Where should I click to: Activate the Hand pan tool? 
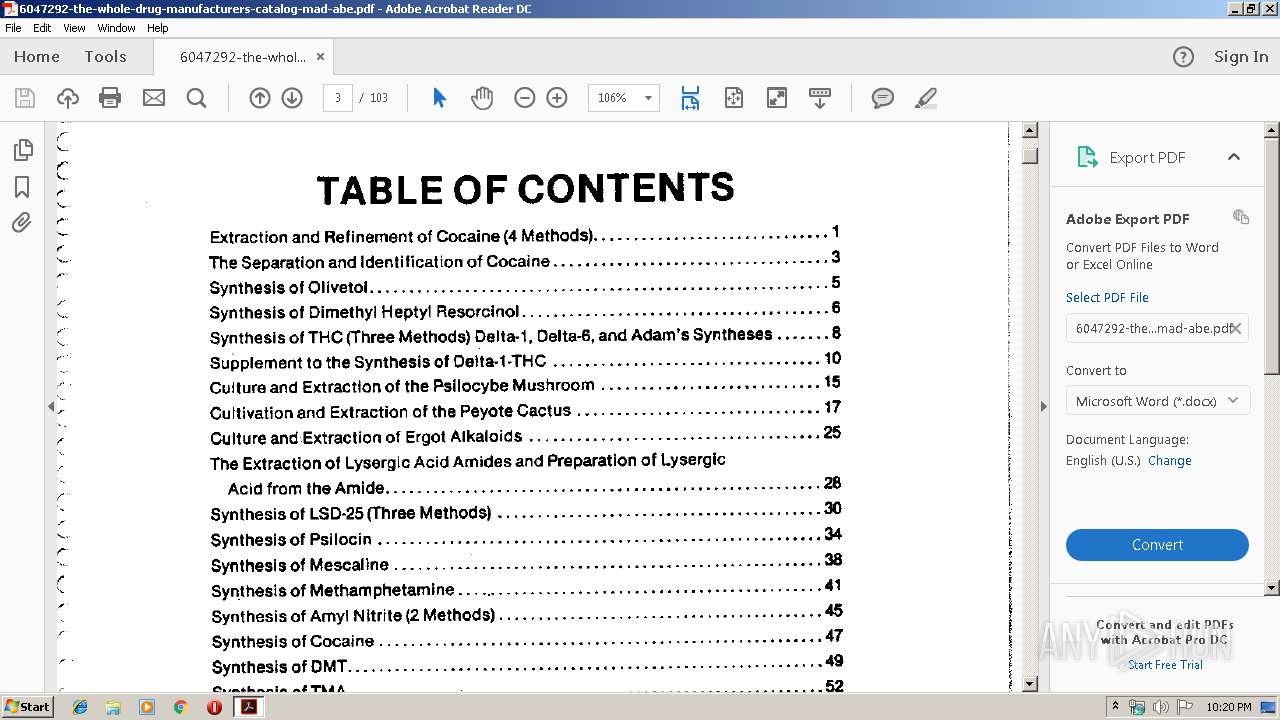coord(482,98)
